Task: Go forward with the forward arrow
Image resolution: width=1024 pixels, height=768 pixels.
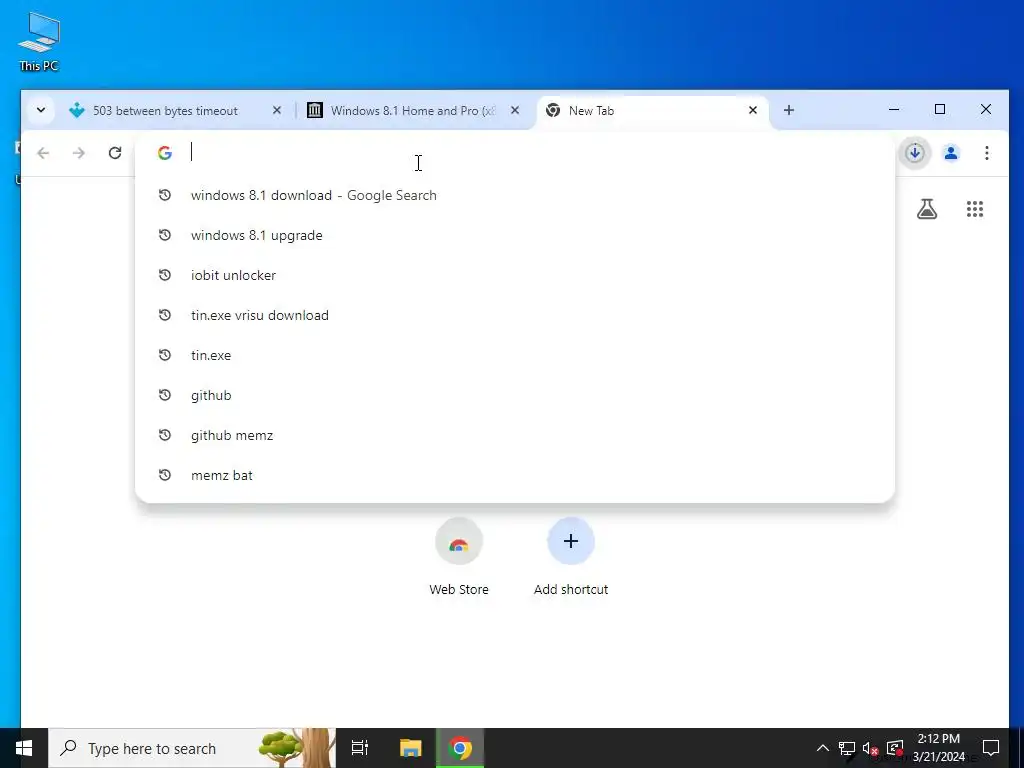Action: click(x=79, y=153)
